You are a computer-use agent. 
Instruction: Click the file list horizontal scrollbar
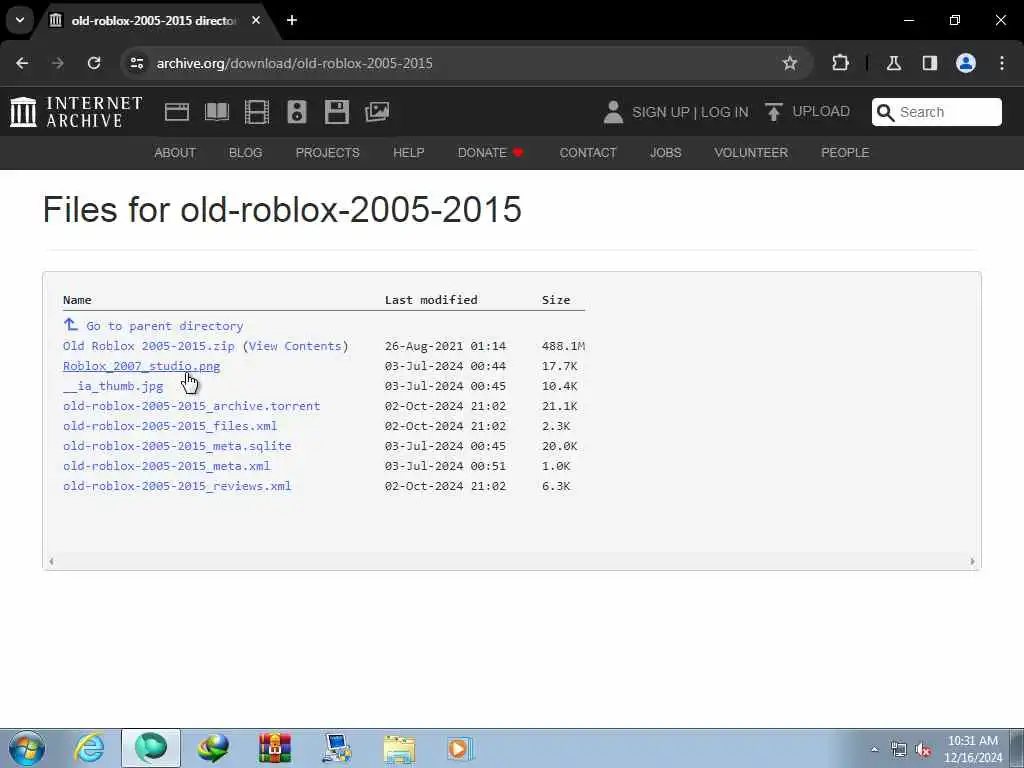pos(511,562)
